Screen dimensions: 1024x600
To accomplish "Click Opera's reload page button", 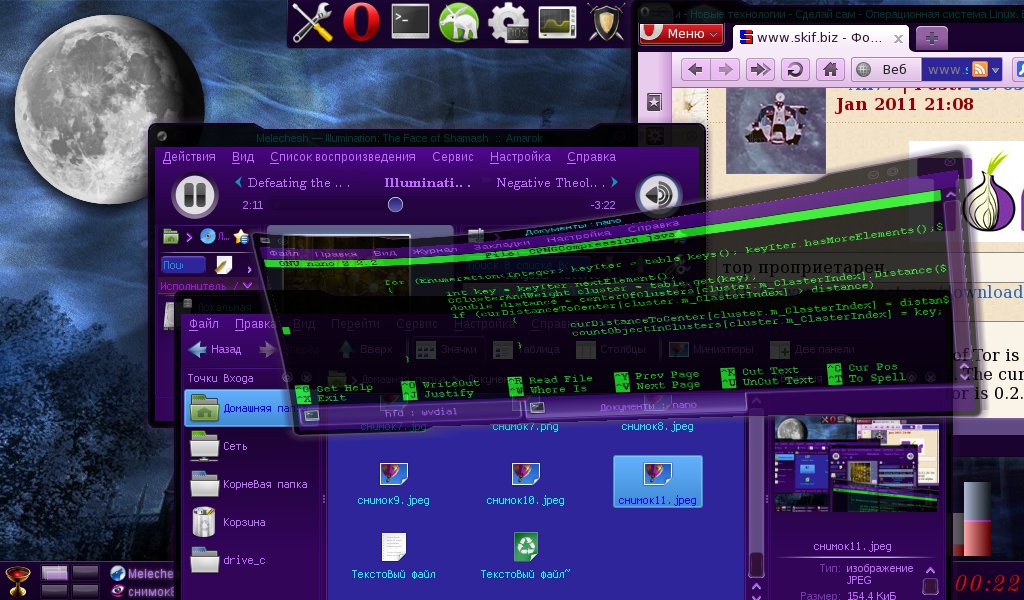I will click(795, 69).
